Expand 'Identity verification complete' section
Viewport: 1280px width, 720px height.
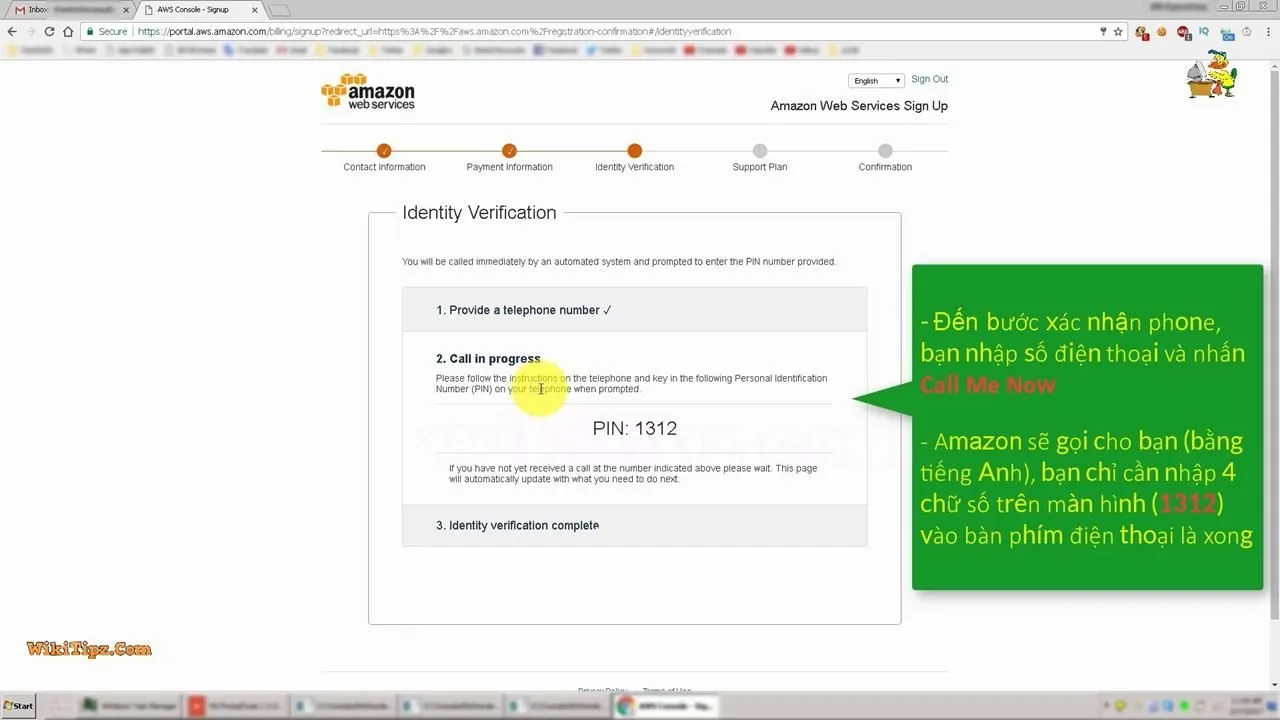click(x=635, y=525)
